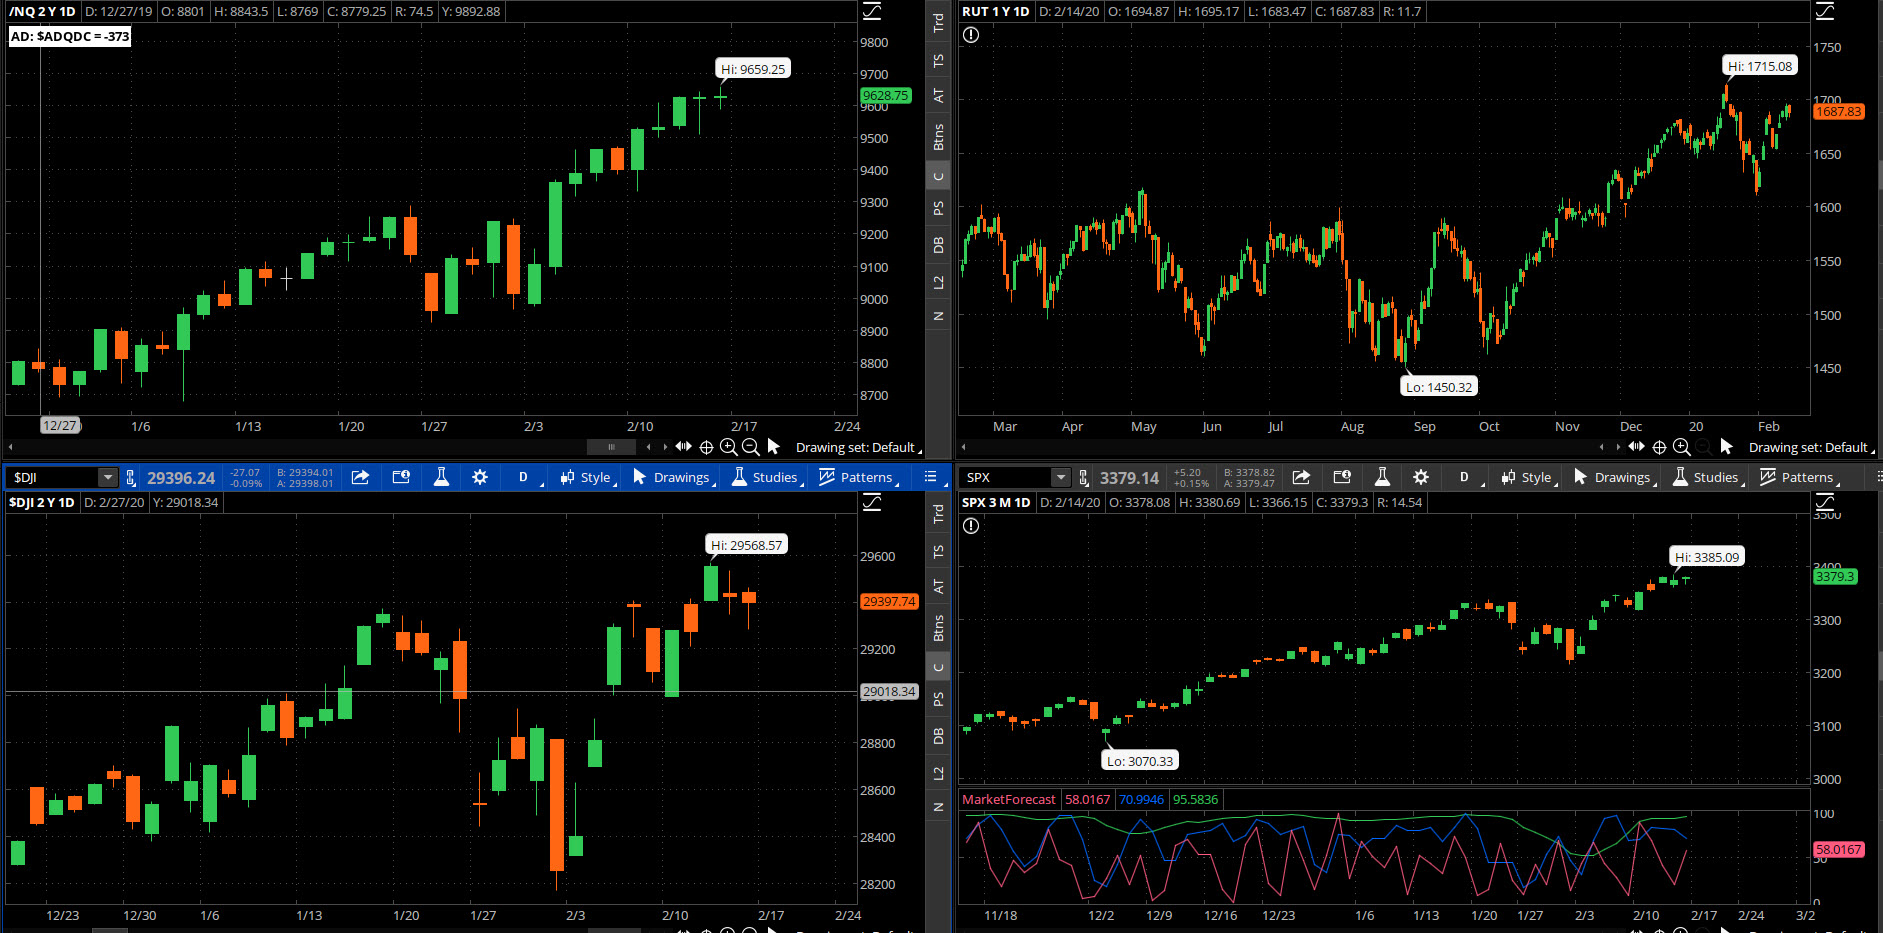
Task: Click crosshair pan icon under RUT chart
Action: pos(1659,447)
